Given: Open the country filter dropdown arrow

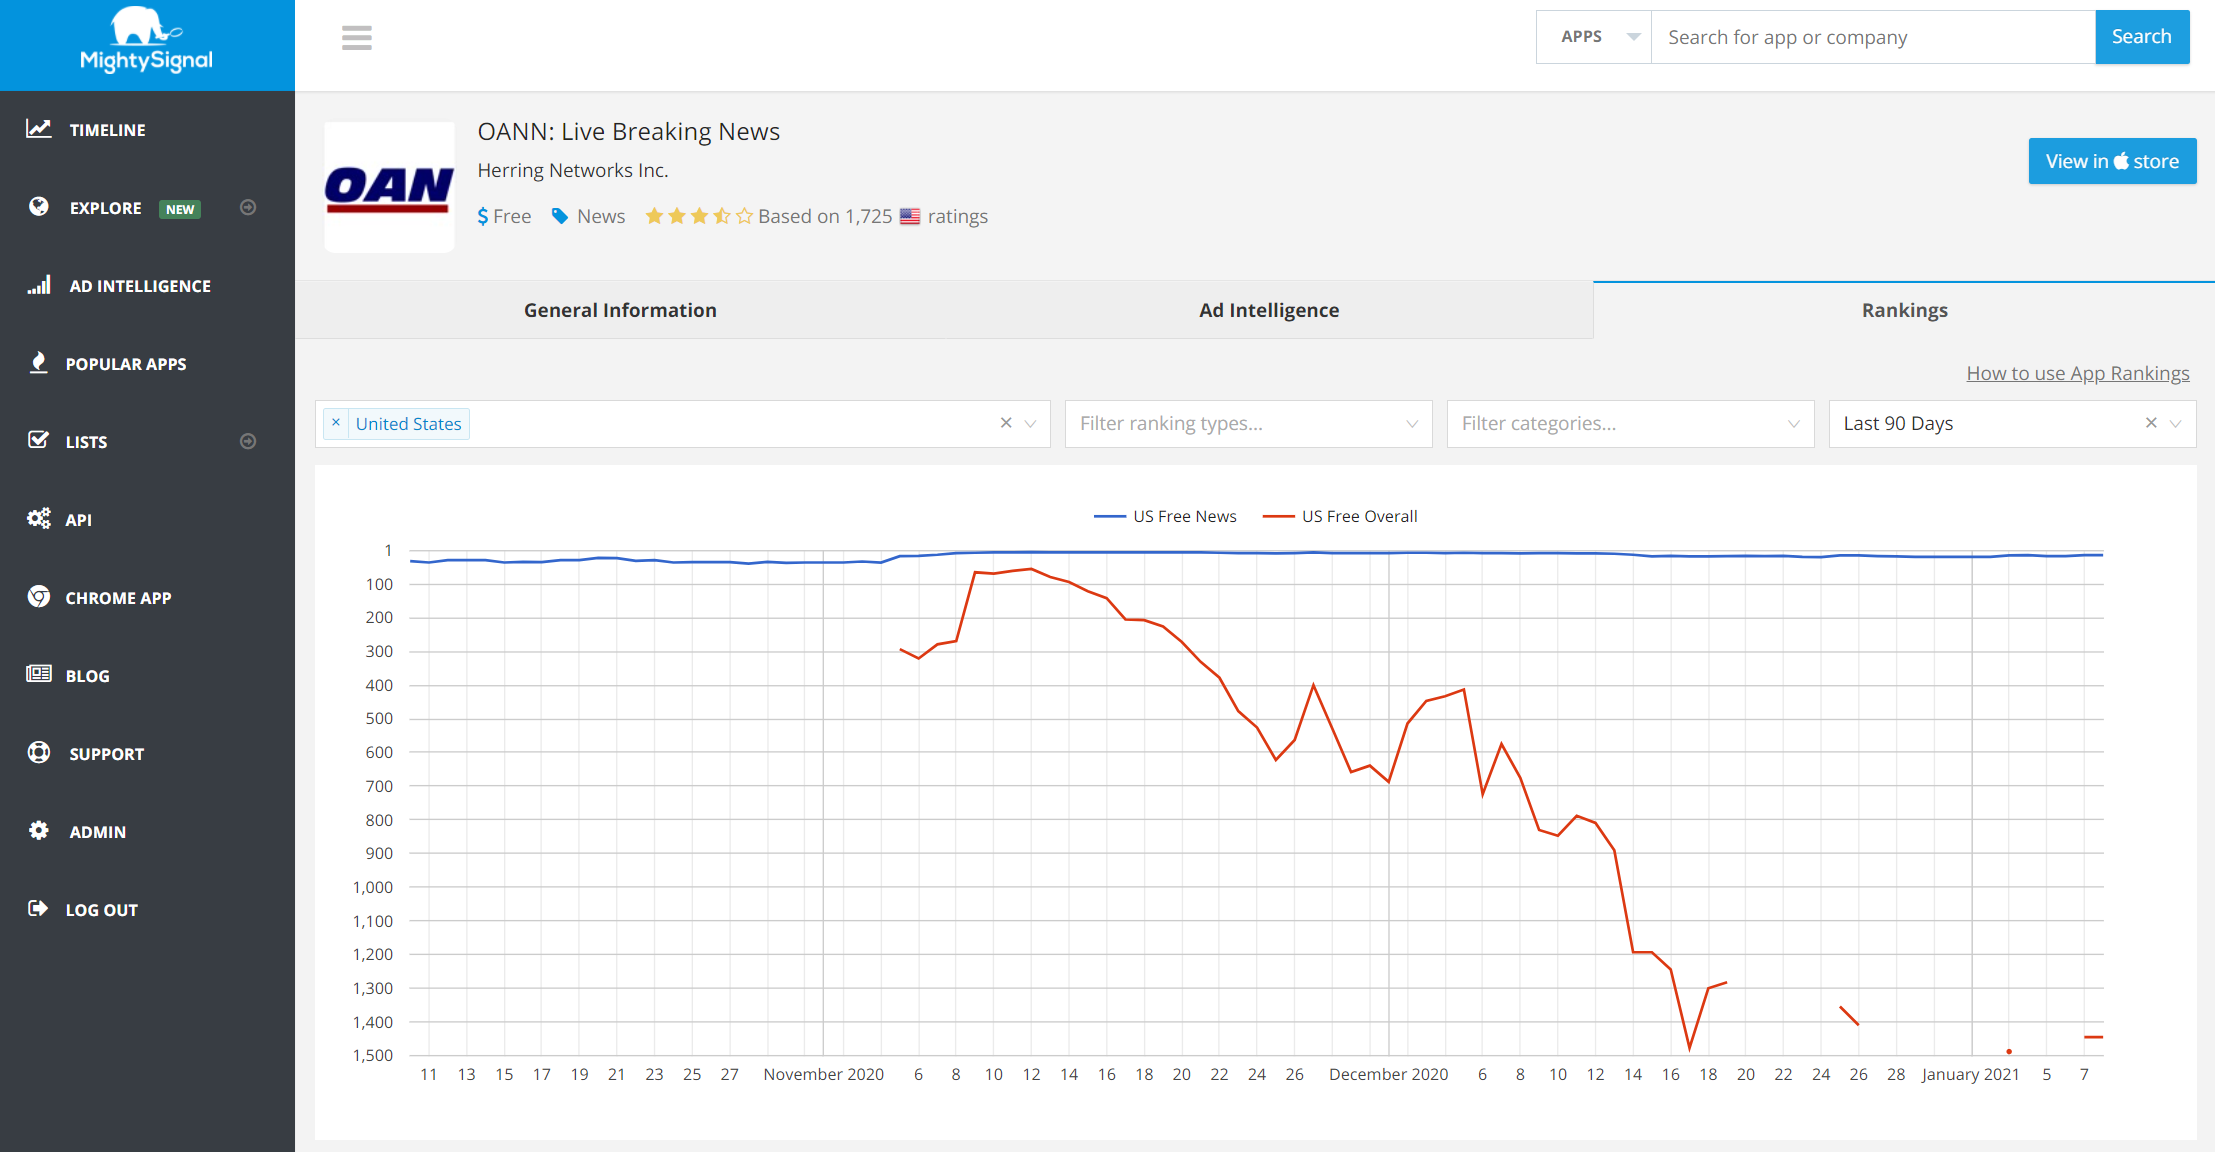Looking at the screenshot, I should point(1031,424).
